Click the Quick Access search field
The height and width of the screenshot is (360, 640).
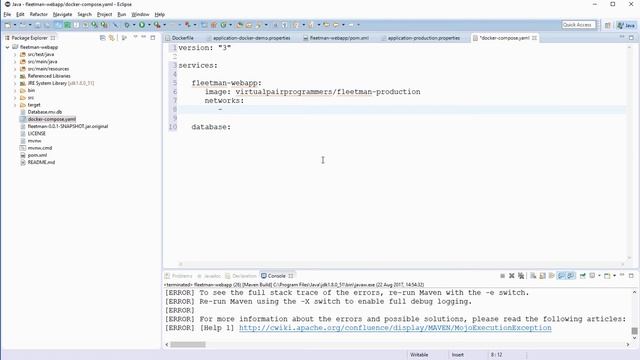[578, 25]
